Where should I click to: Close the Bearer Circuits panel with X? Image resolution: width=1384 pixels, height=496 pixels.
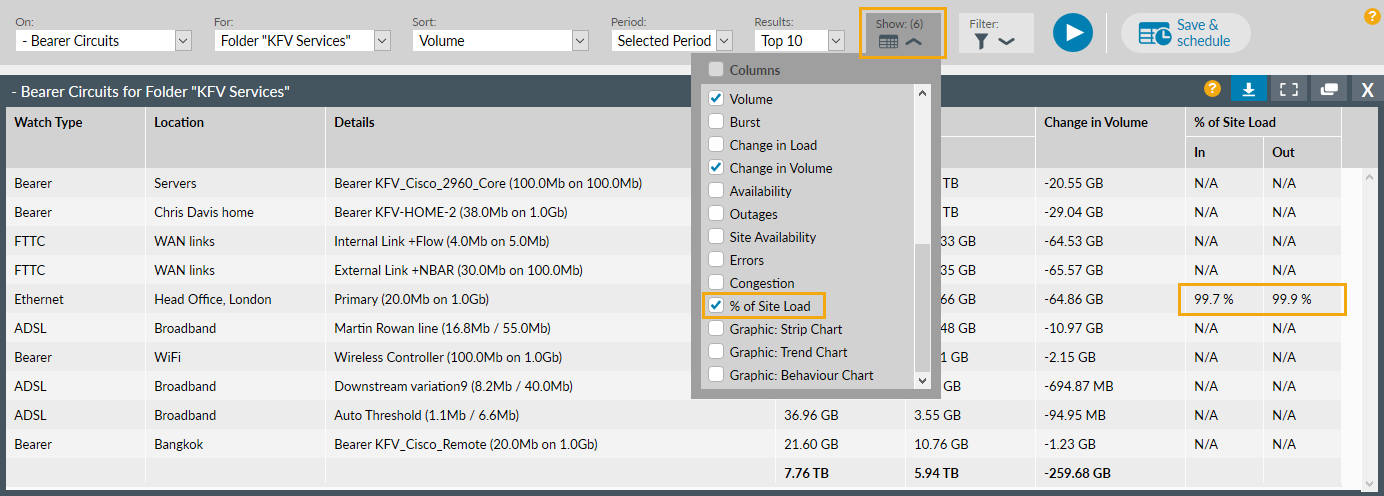point(1367,90)
